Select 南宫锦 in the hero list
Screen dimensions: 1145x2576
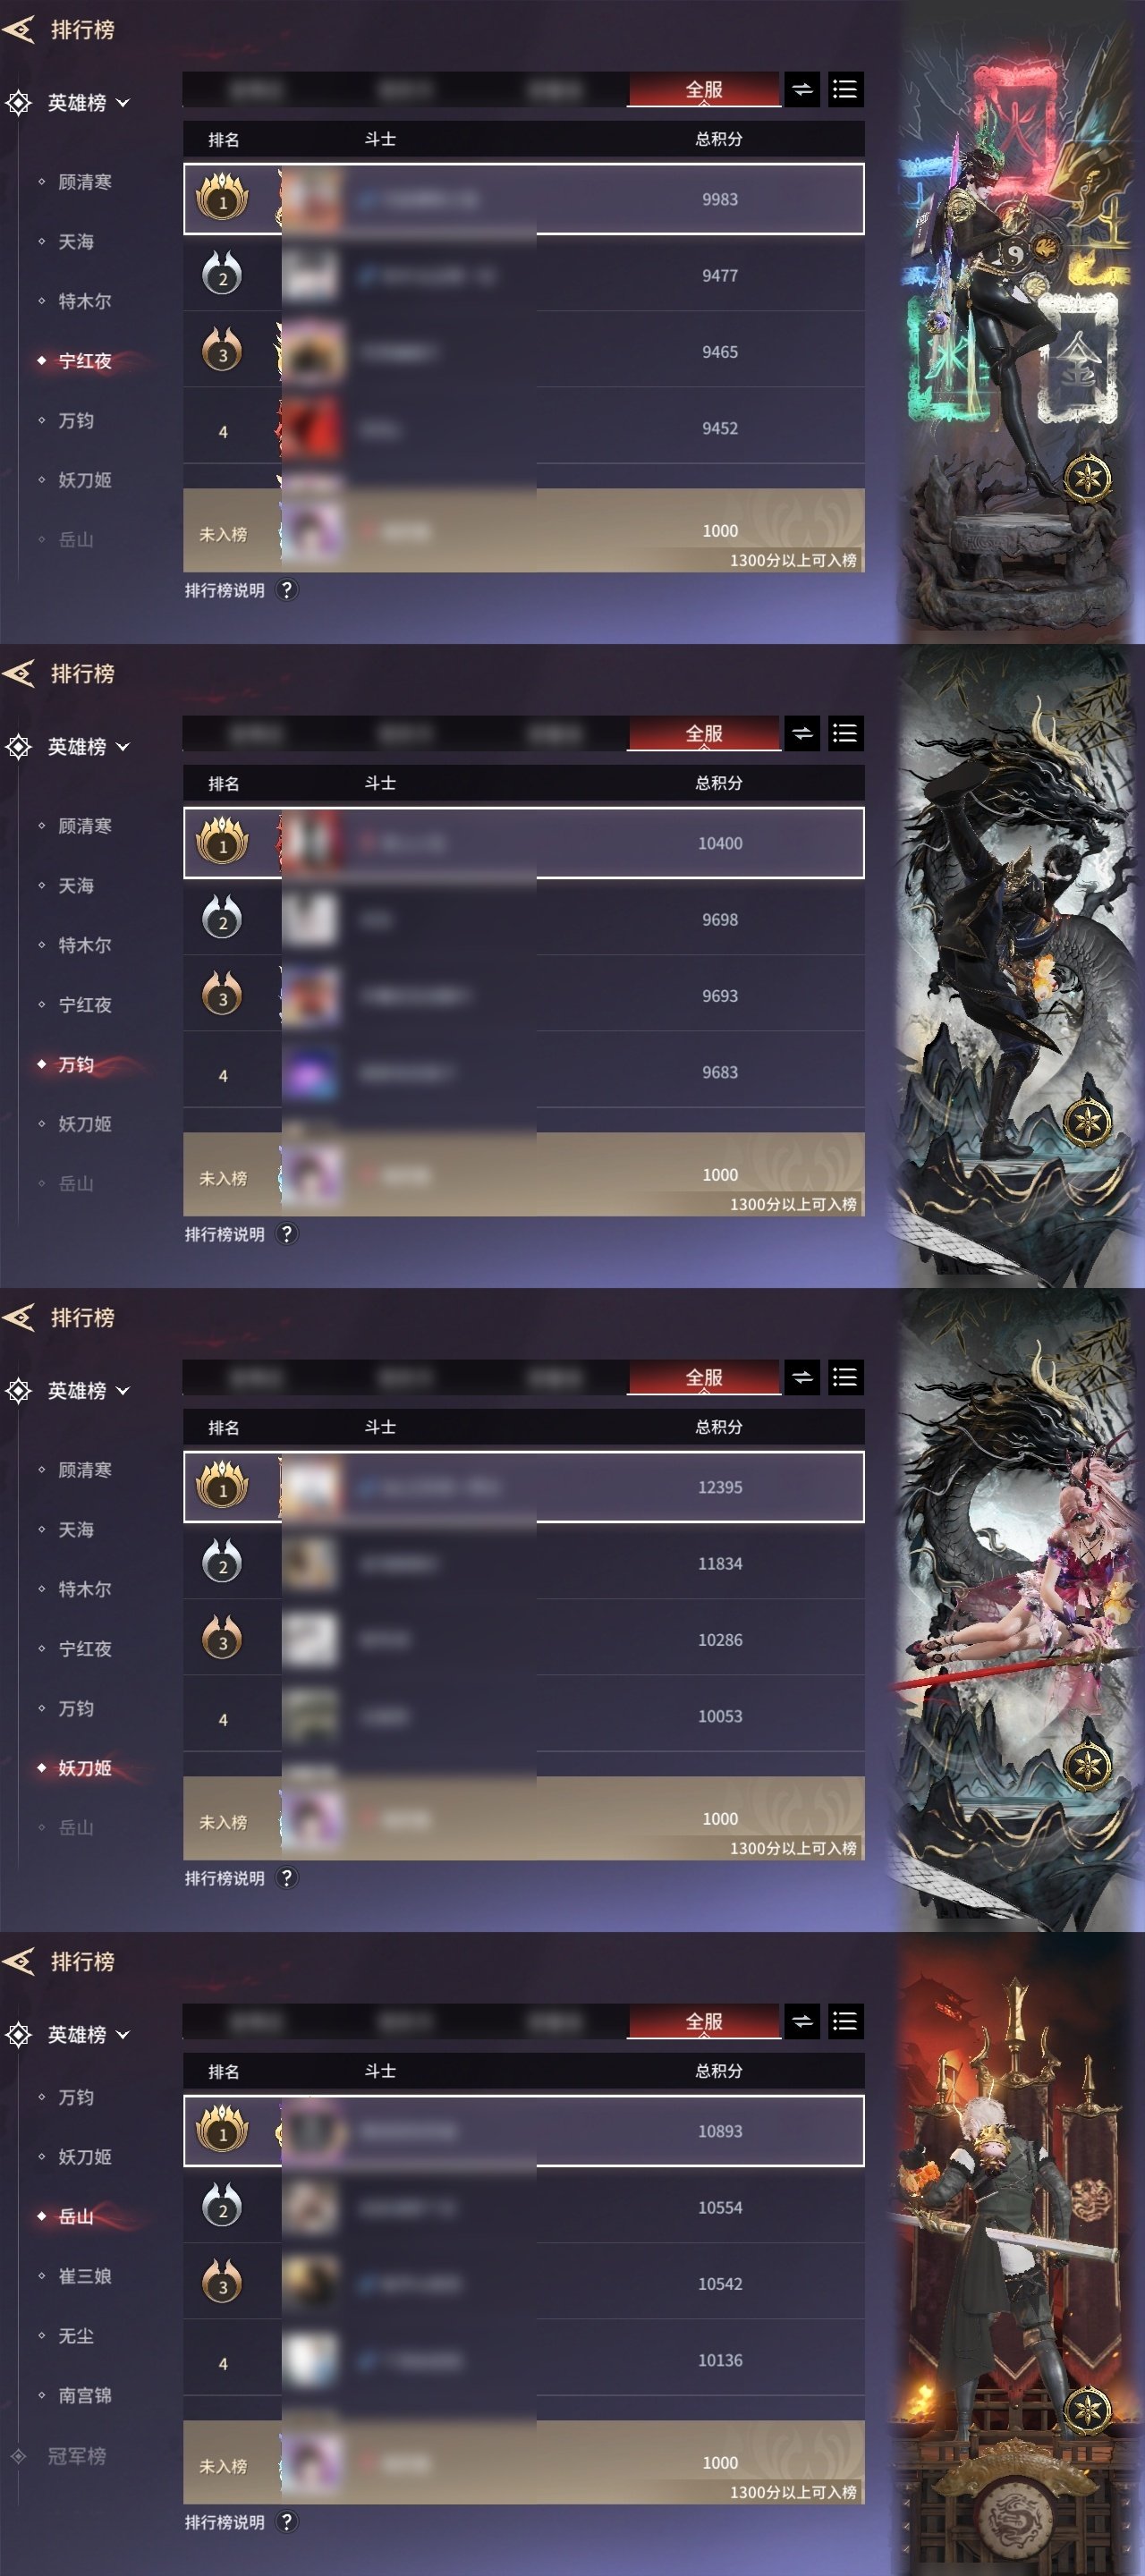coord(84,2396)
